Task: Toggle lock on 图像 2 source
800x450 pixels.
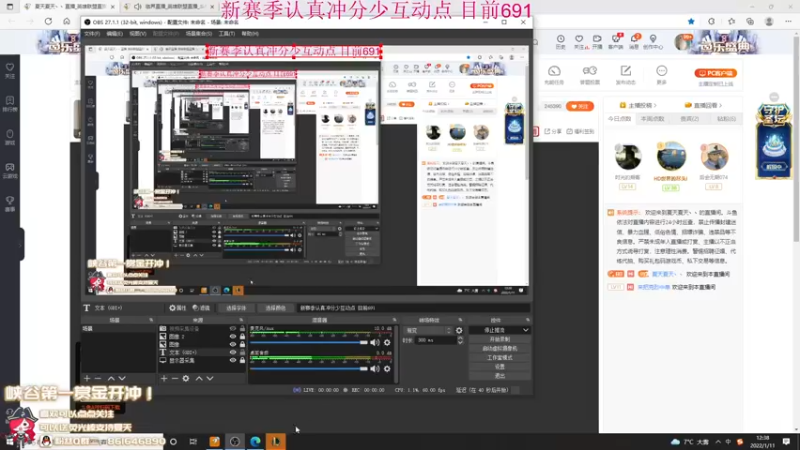Action: point(242,337)
